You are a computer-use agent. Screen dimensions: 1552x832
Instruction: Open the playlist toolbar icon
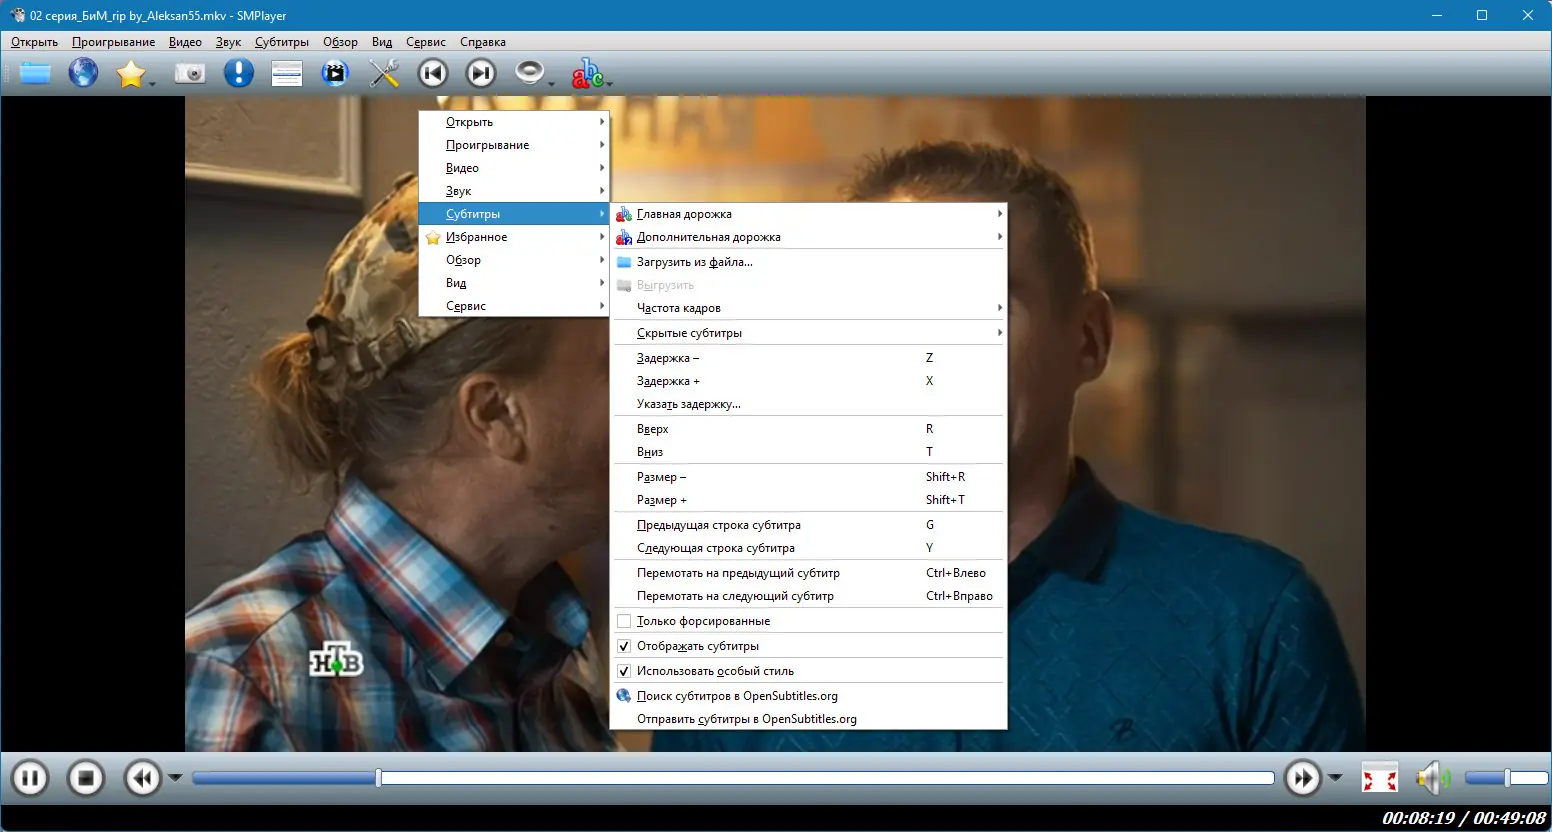click(287, 73)
